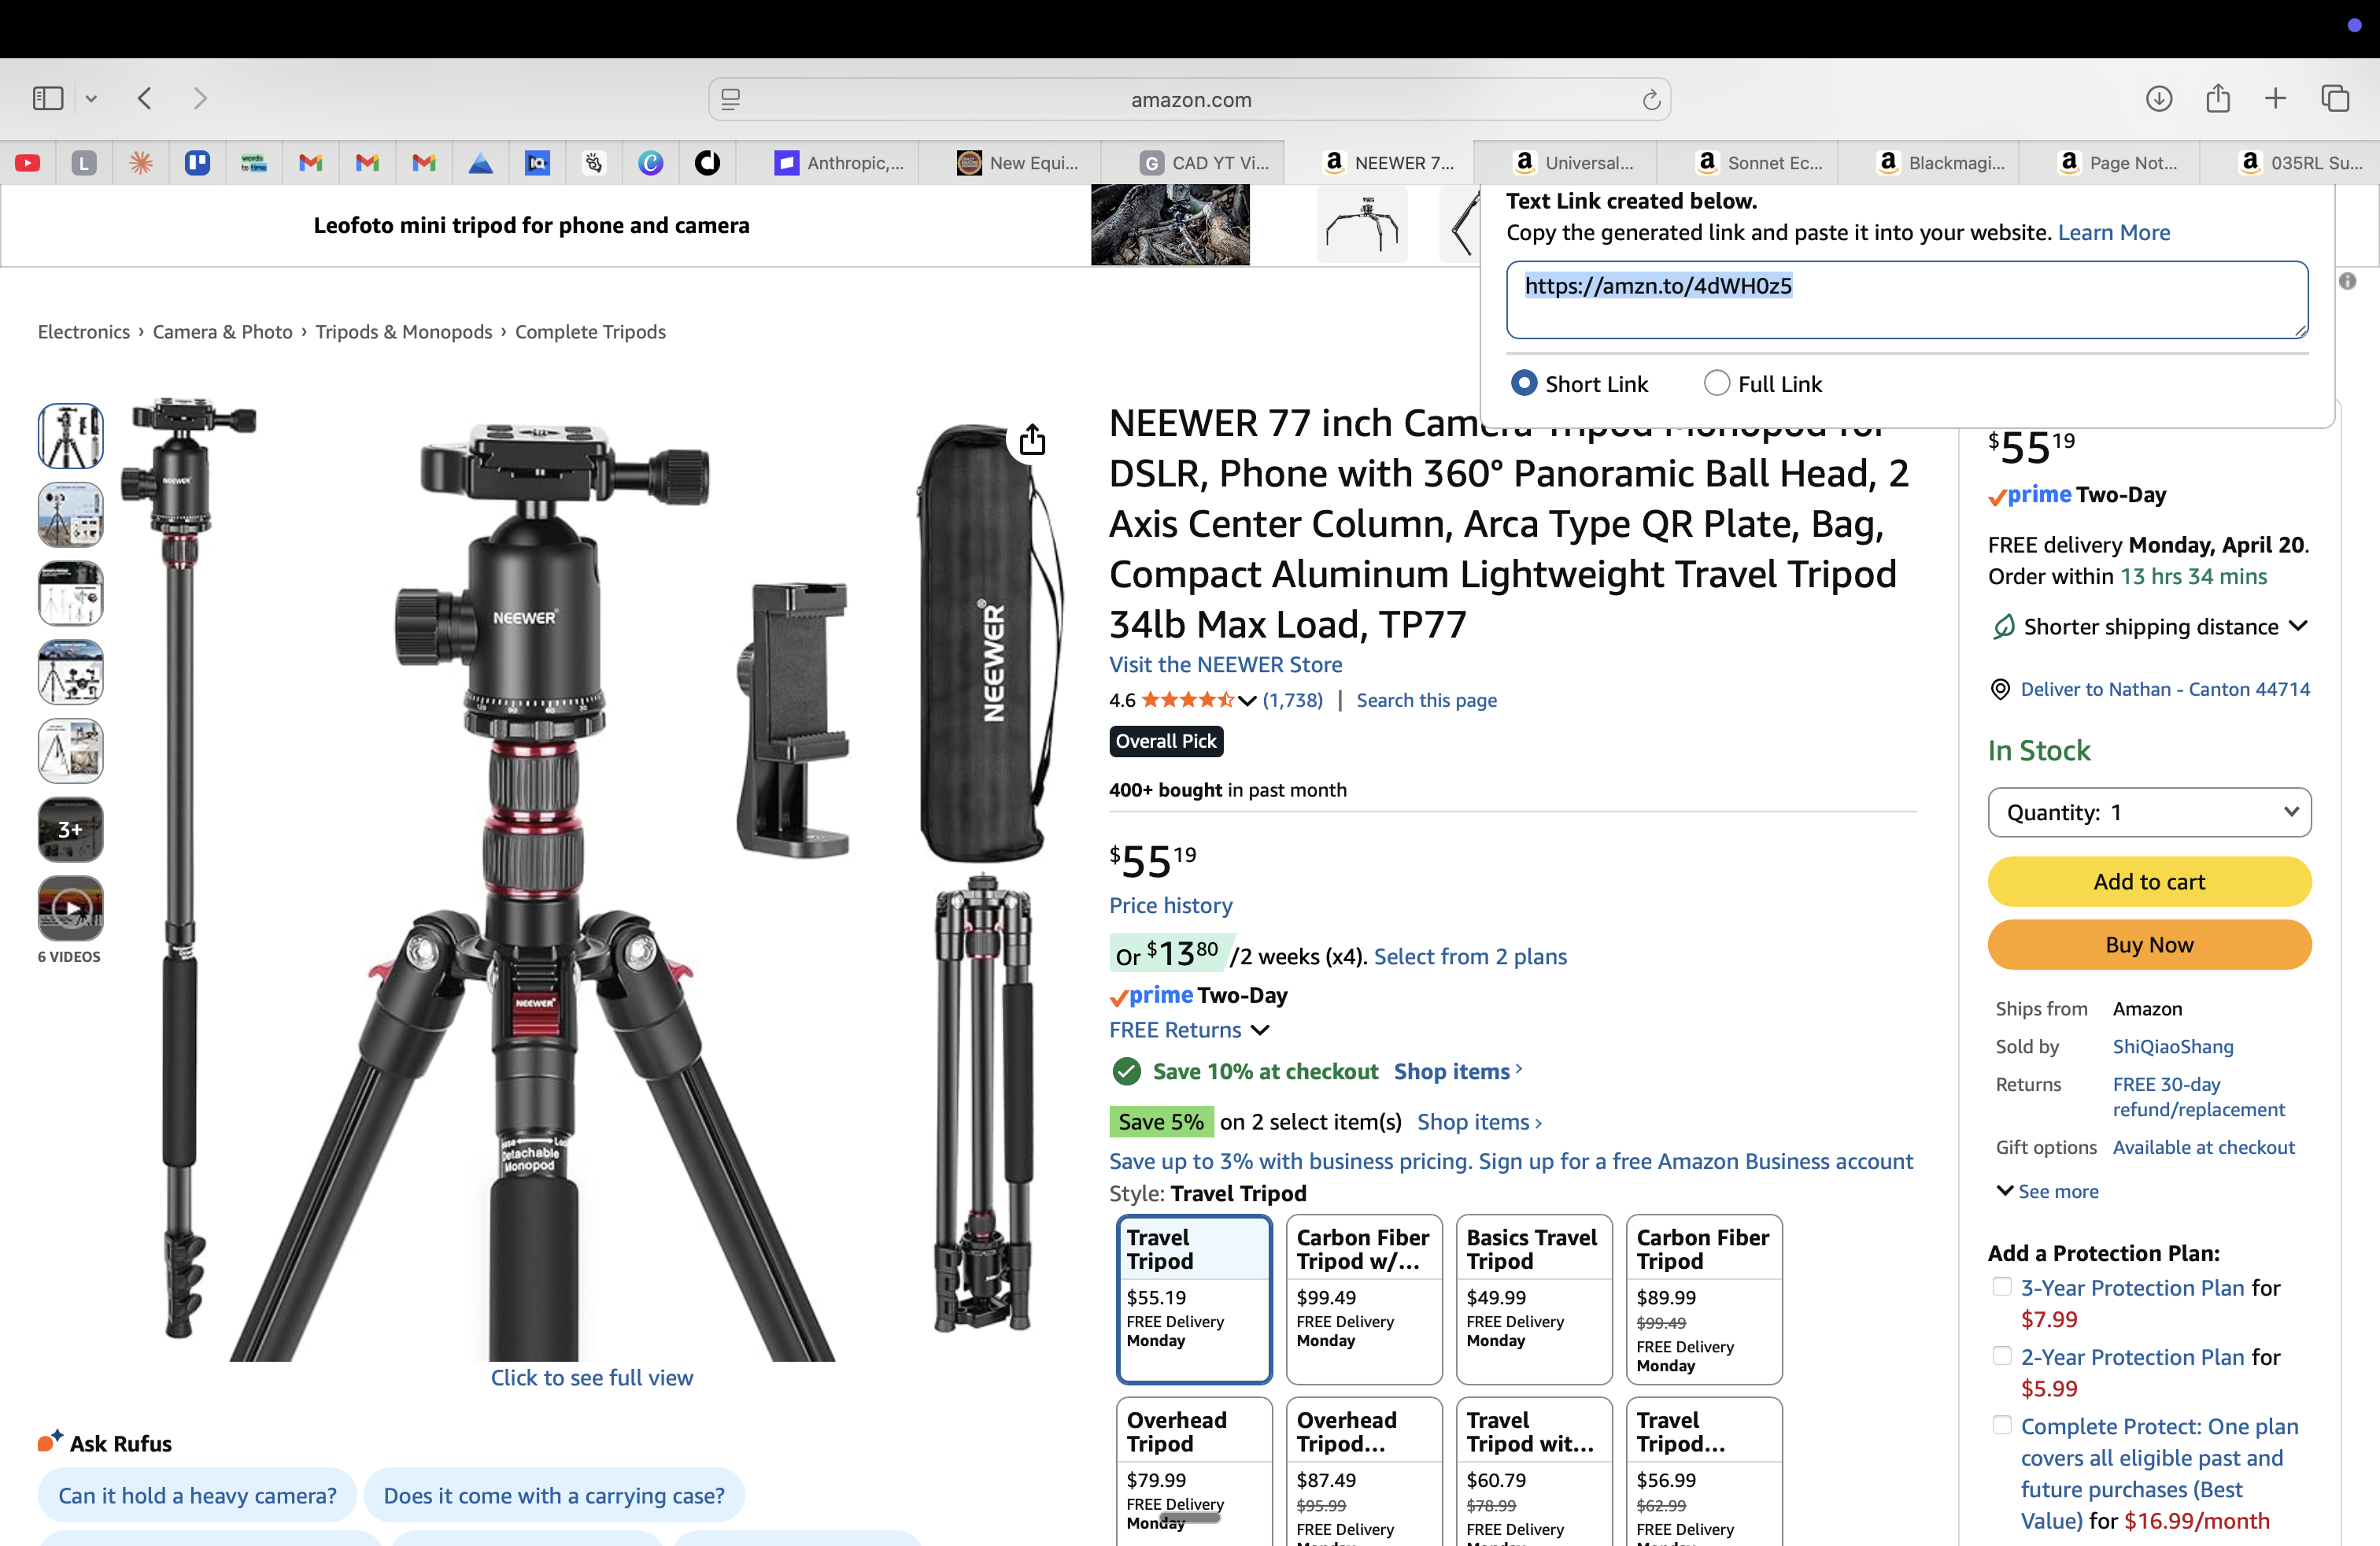2380x1546 pixels.
Task: Switch to the New Equi... tab
Action: [1017, 162]
